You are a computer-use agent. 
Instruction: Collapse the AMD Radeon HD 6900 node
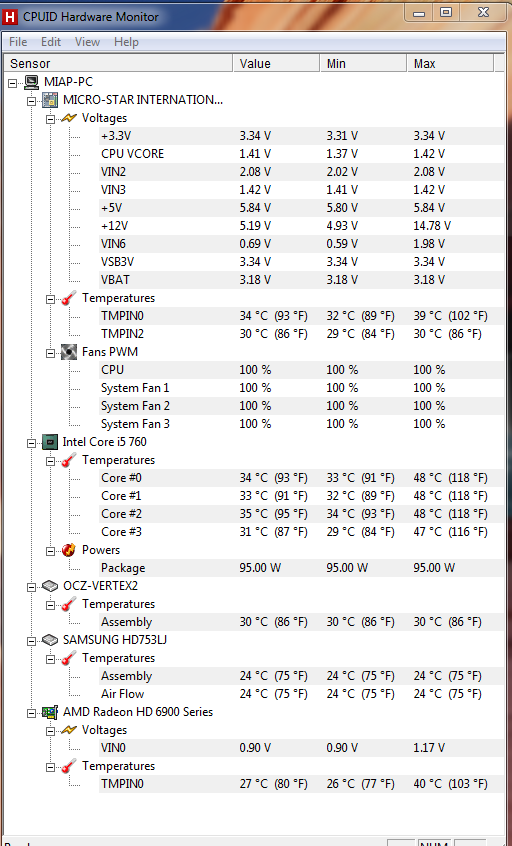pyautogui.click(x=31, y=713)
